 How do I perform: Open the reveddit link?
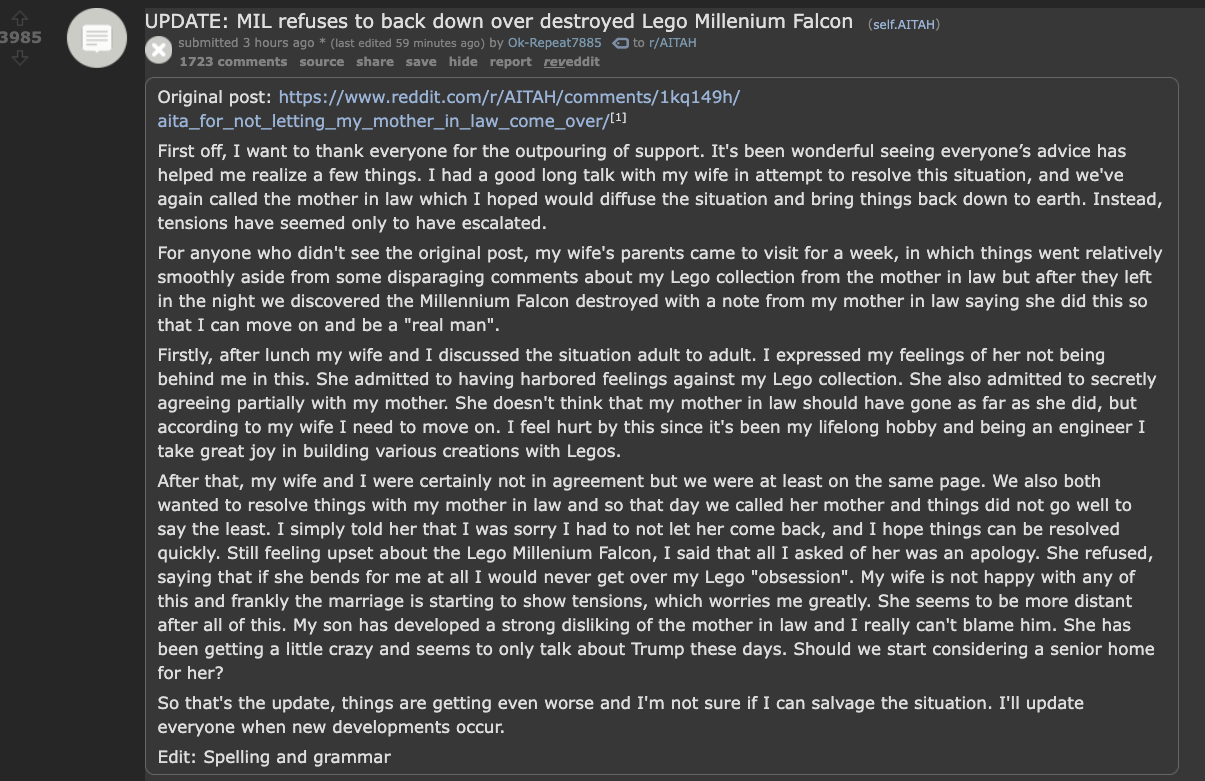tap(571, 62)
